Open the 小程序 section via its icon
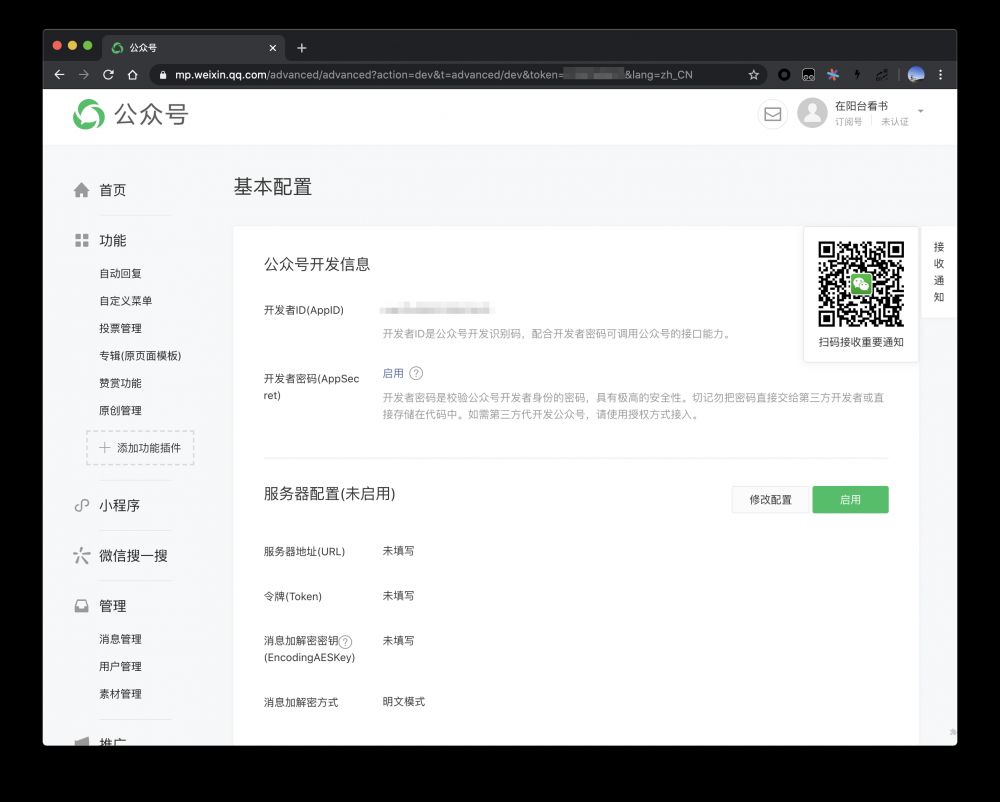The width and height of the screenshot is (1000, 802). click(82, 505)
